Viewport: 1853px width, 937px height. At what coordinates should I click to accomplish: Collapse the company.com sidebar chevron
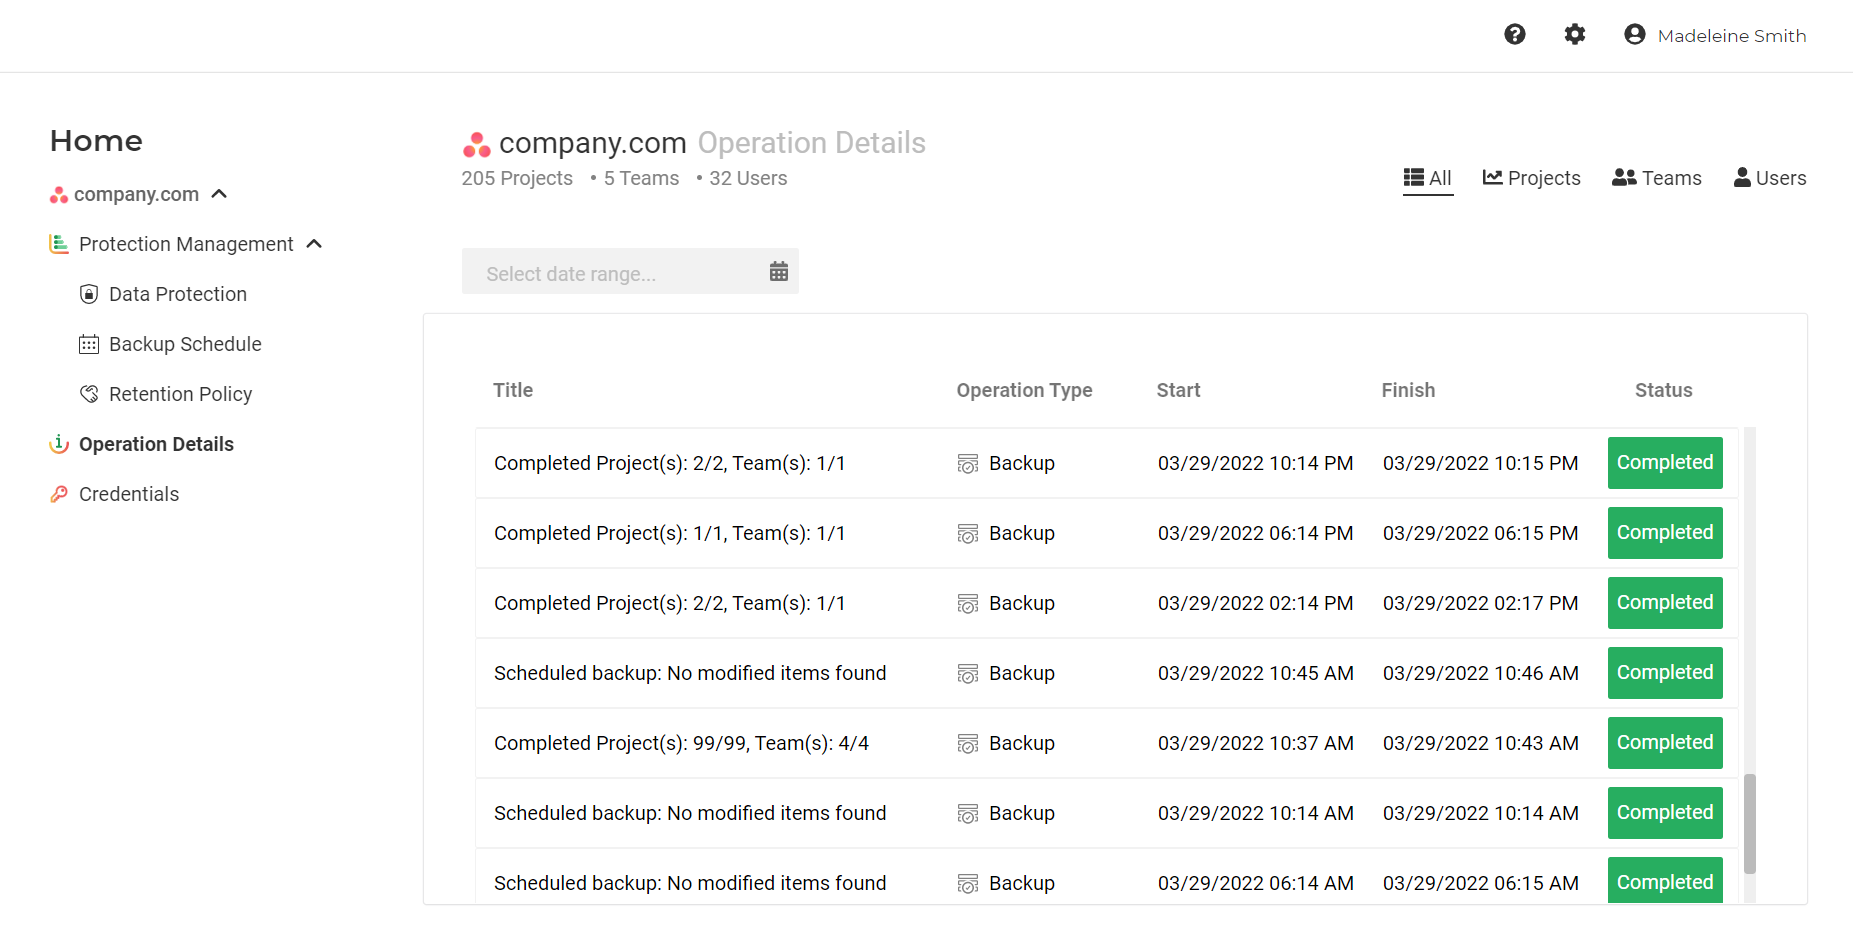coord(220,193)
